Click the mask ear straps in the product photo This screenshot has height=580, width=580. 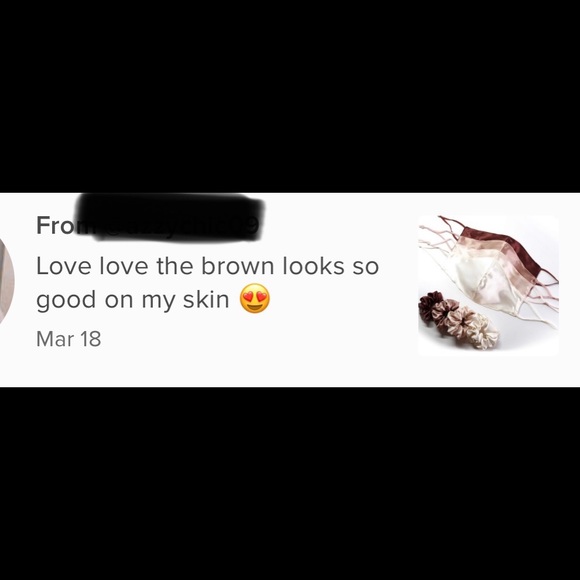(438, 237)
